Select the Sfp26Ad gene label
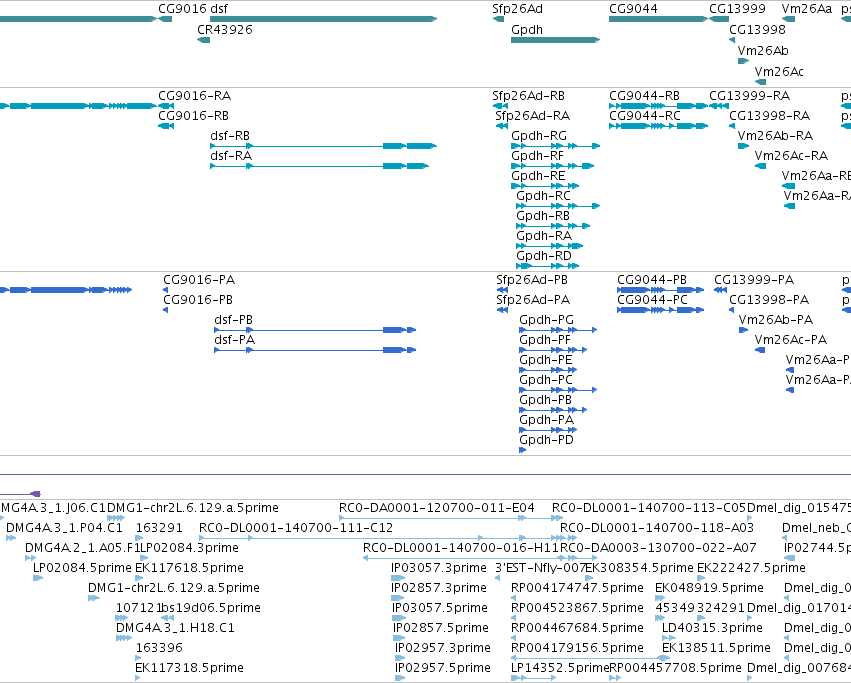 [517, 9]
